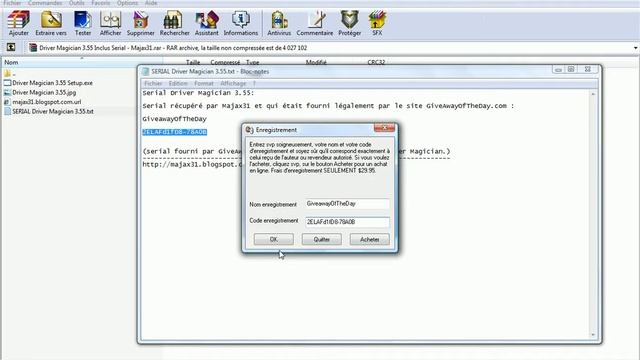Sort by Compressé column header

click(x=225, y=62)
